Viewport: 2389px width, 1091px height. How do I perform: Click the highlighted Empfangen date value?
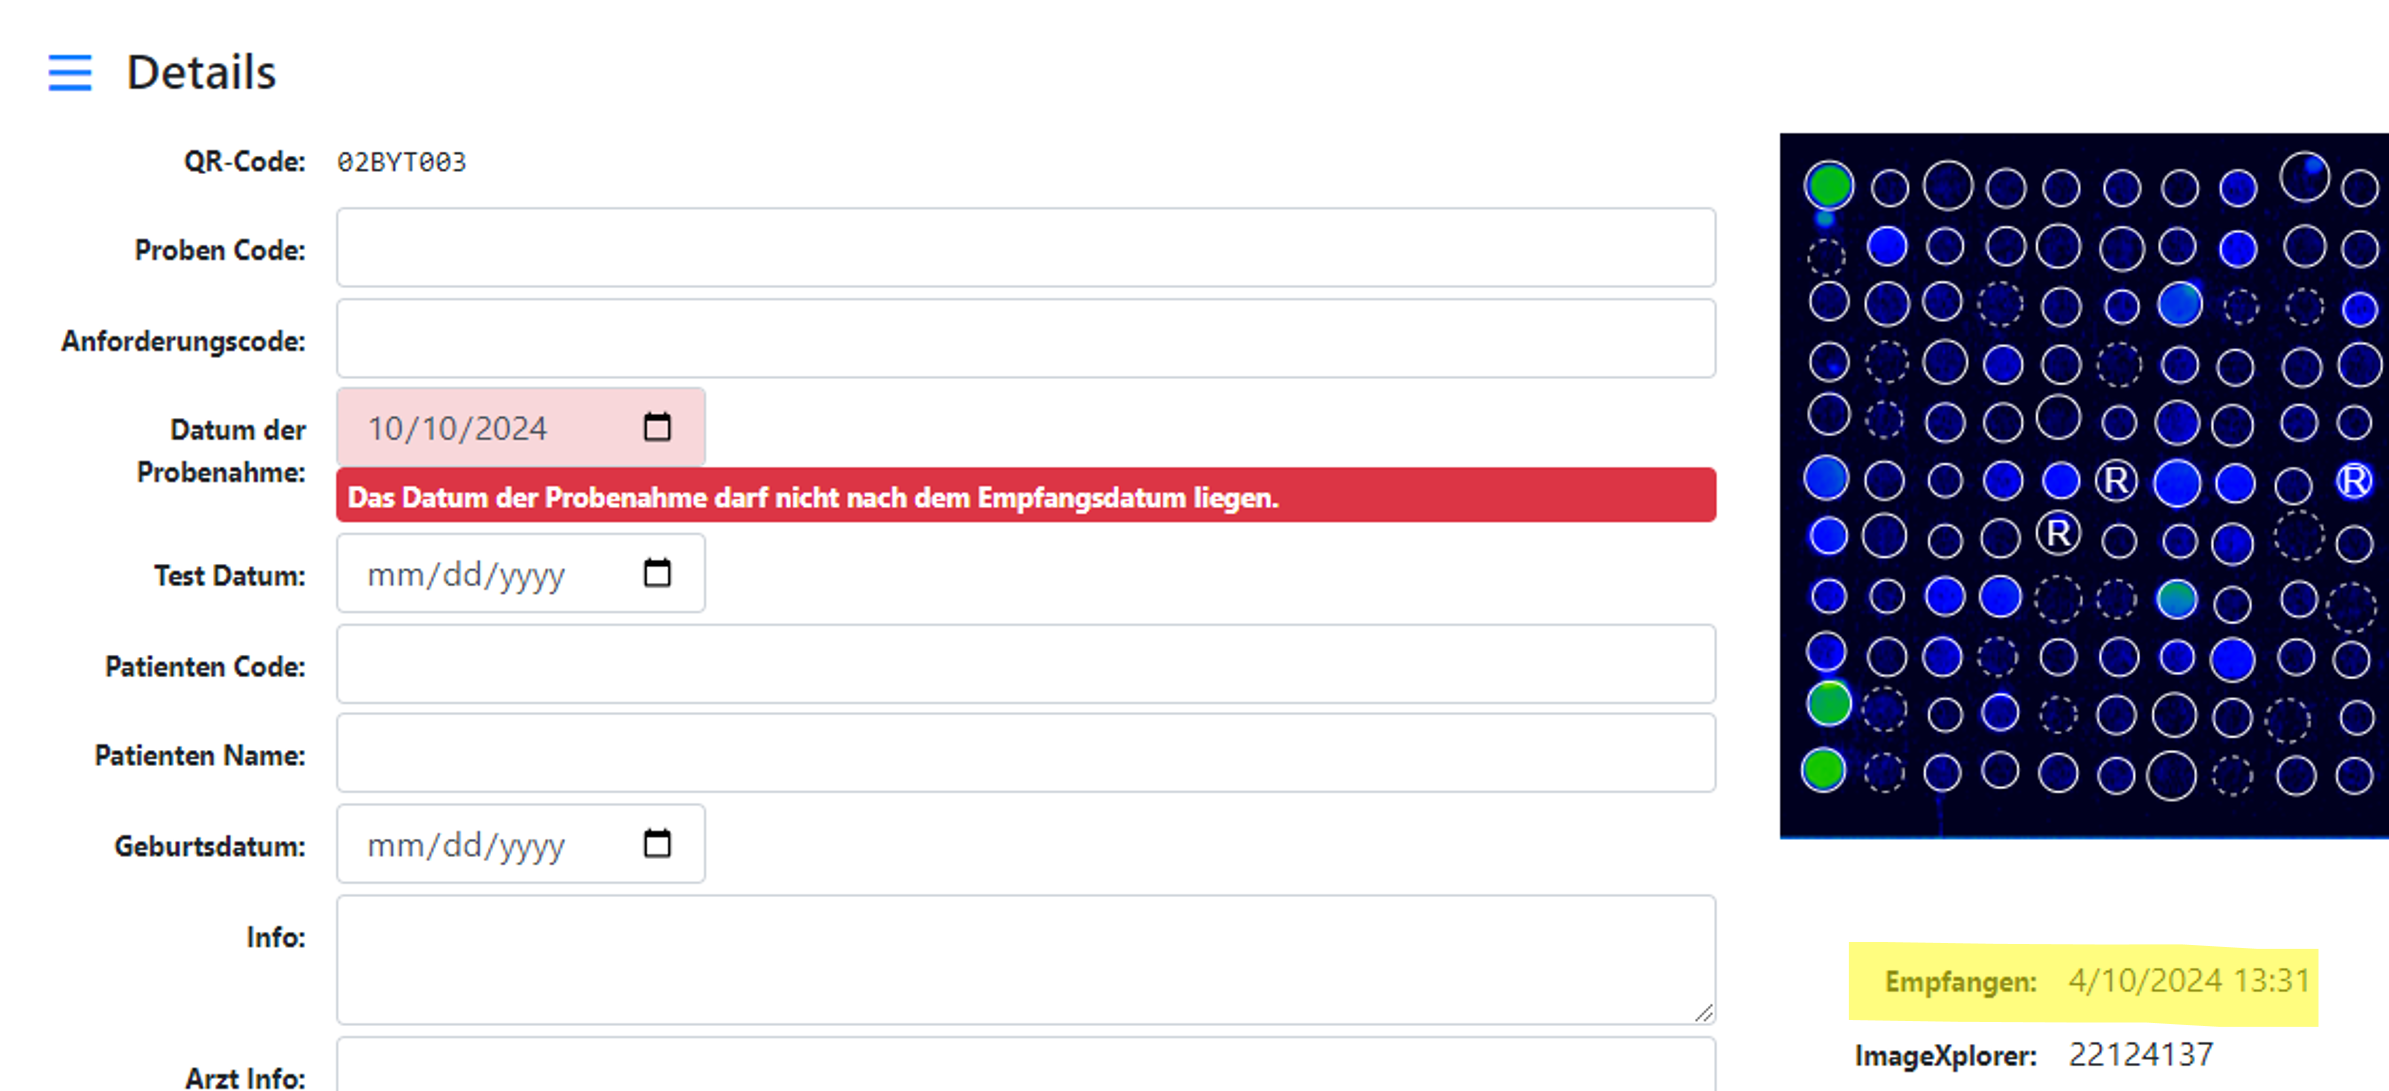point(2188,981)
